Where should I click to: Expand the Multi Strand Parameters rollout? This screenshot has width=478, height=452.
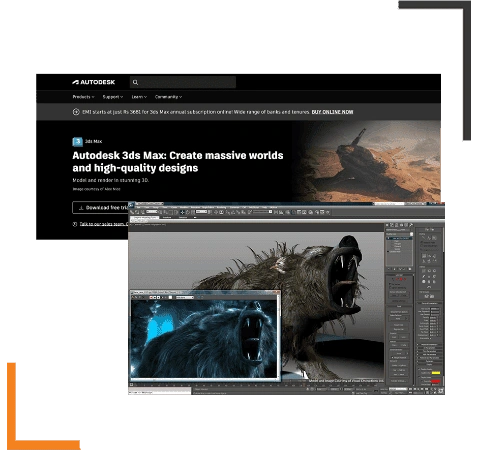[429, 358]
